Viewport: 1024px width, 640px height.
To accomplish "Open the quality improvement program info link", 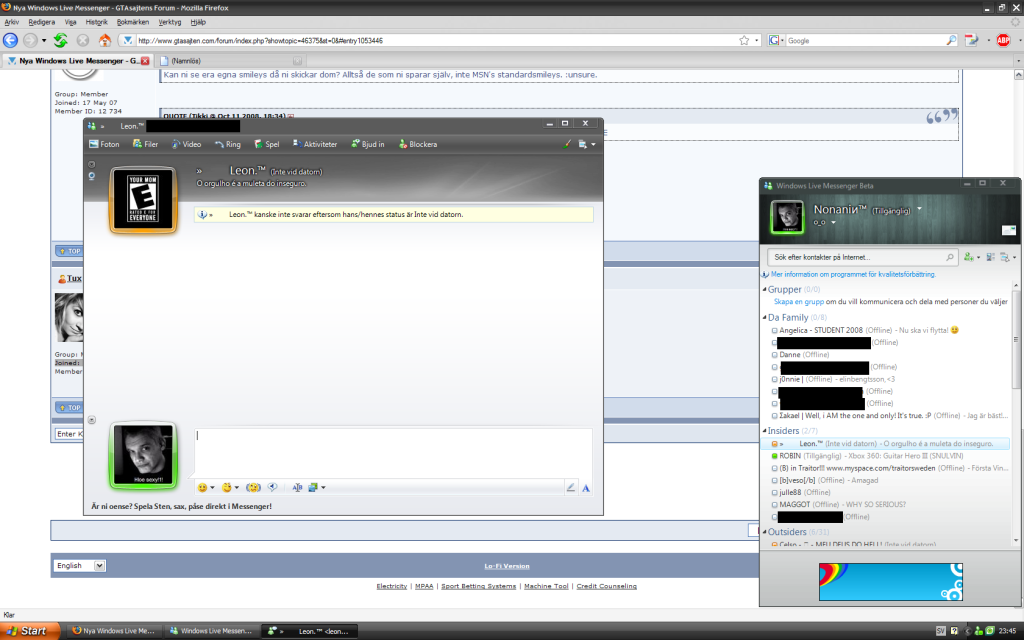I will pos(853,274).
